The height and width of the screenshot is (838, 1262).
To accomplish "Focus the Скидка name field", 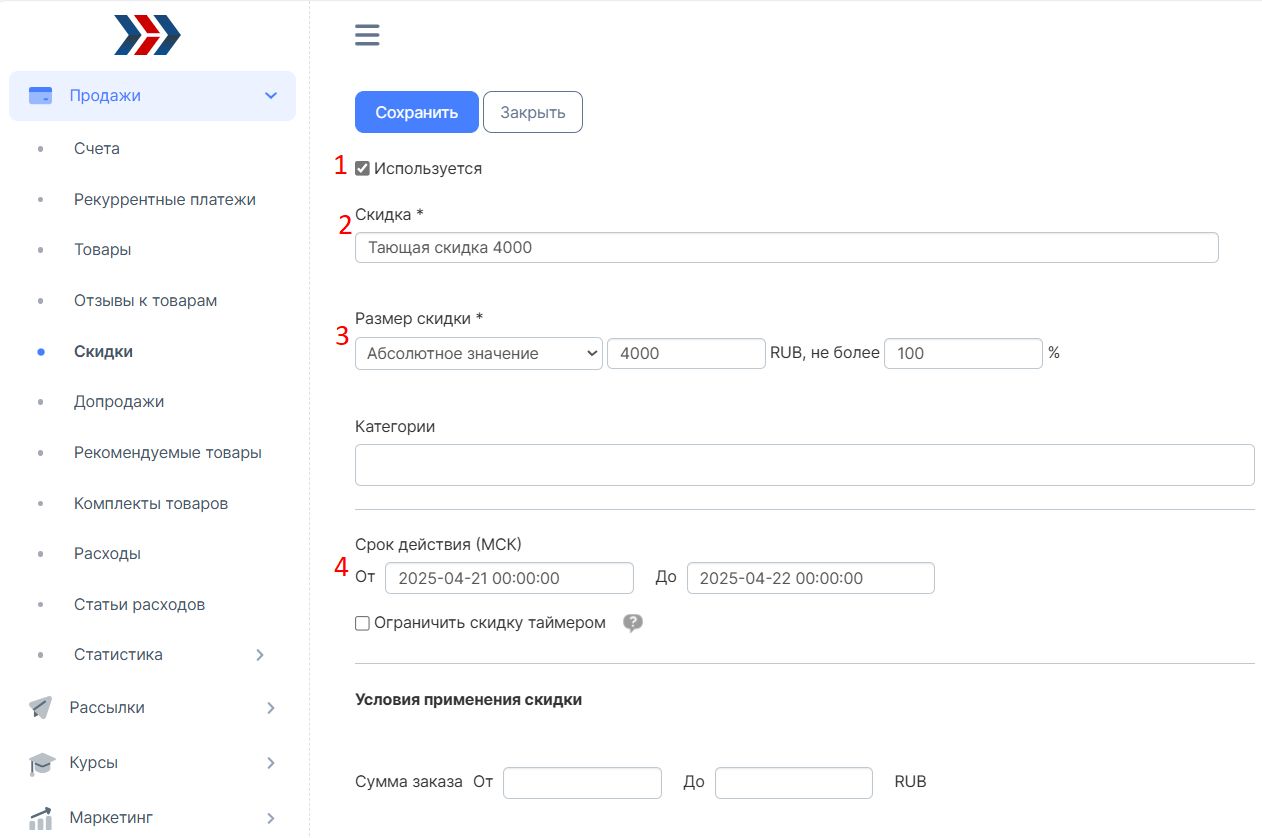I will tap(787, 247).
